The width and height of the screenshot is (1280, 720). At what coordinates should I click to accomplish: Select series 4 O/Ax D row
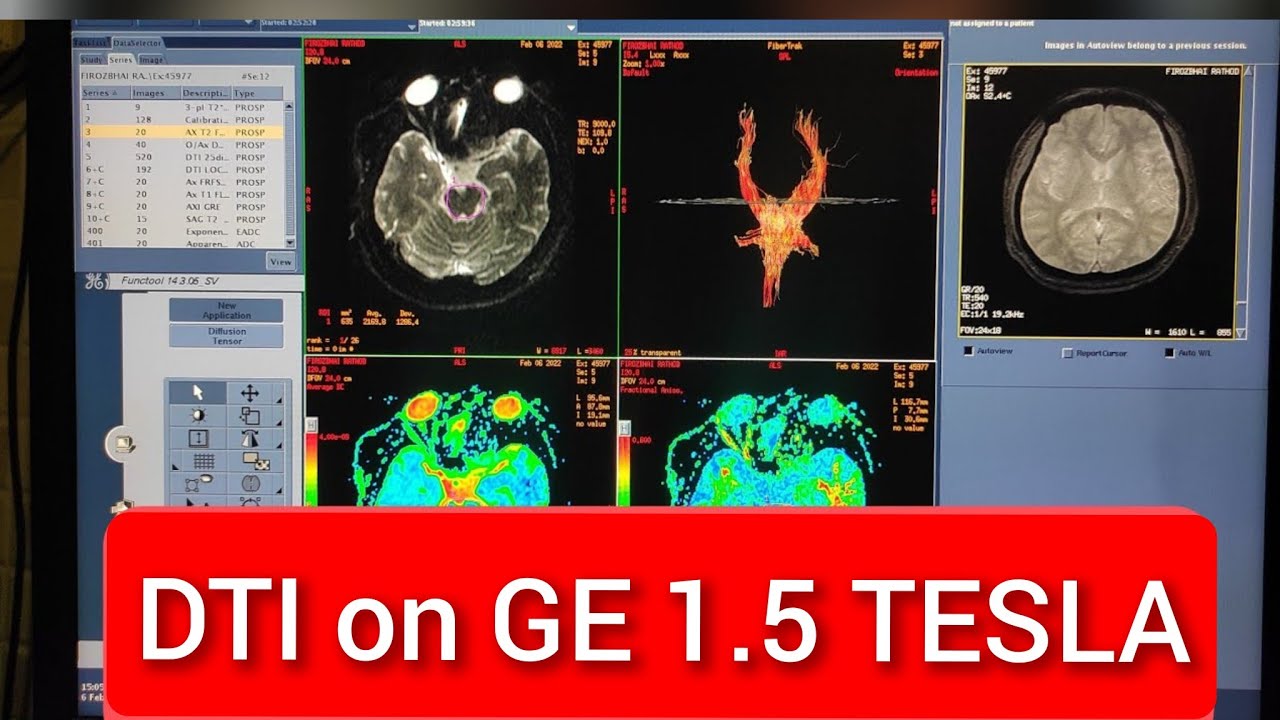182,144
